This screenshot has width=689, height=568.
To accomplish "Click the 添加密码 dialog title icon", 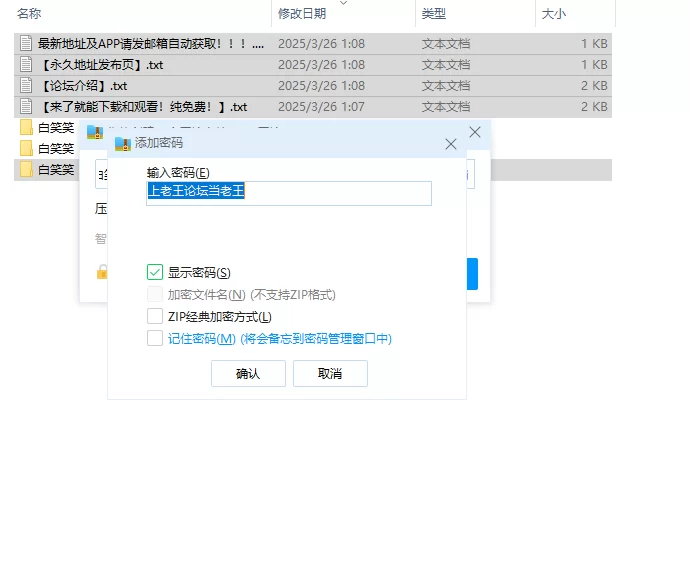I will point(123,144).
